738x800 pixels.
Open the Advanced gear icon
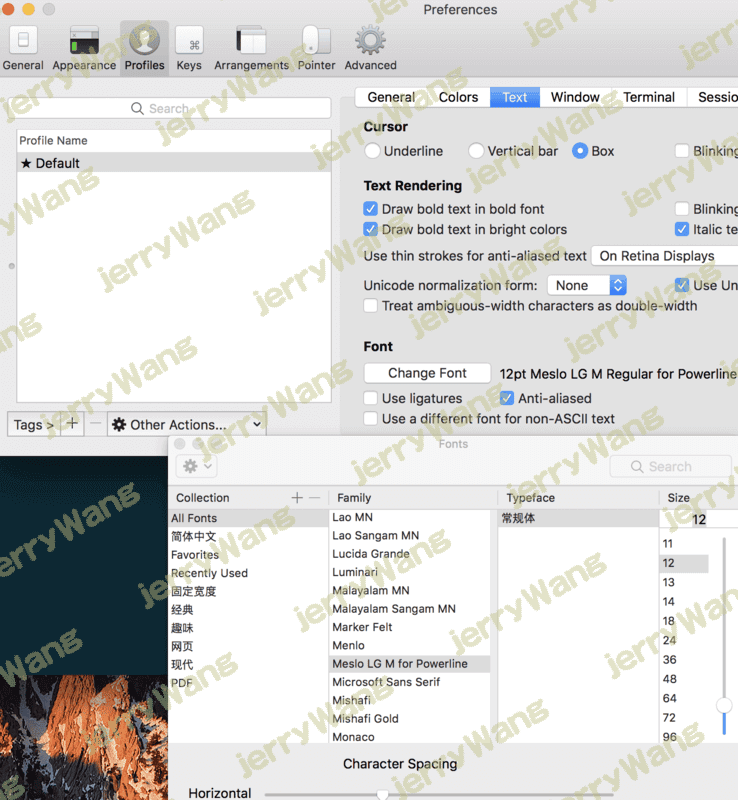(370, 41)
